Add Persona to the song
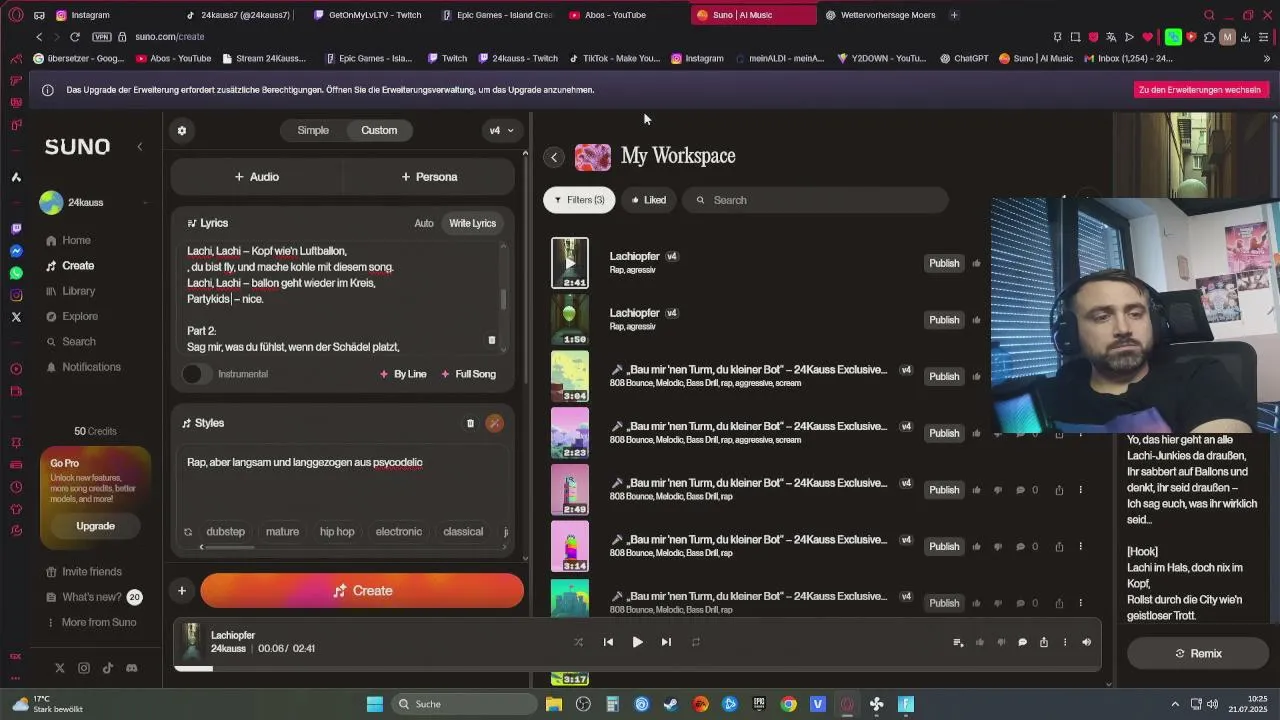 (429, 177)
